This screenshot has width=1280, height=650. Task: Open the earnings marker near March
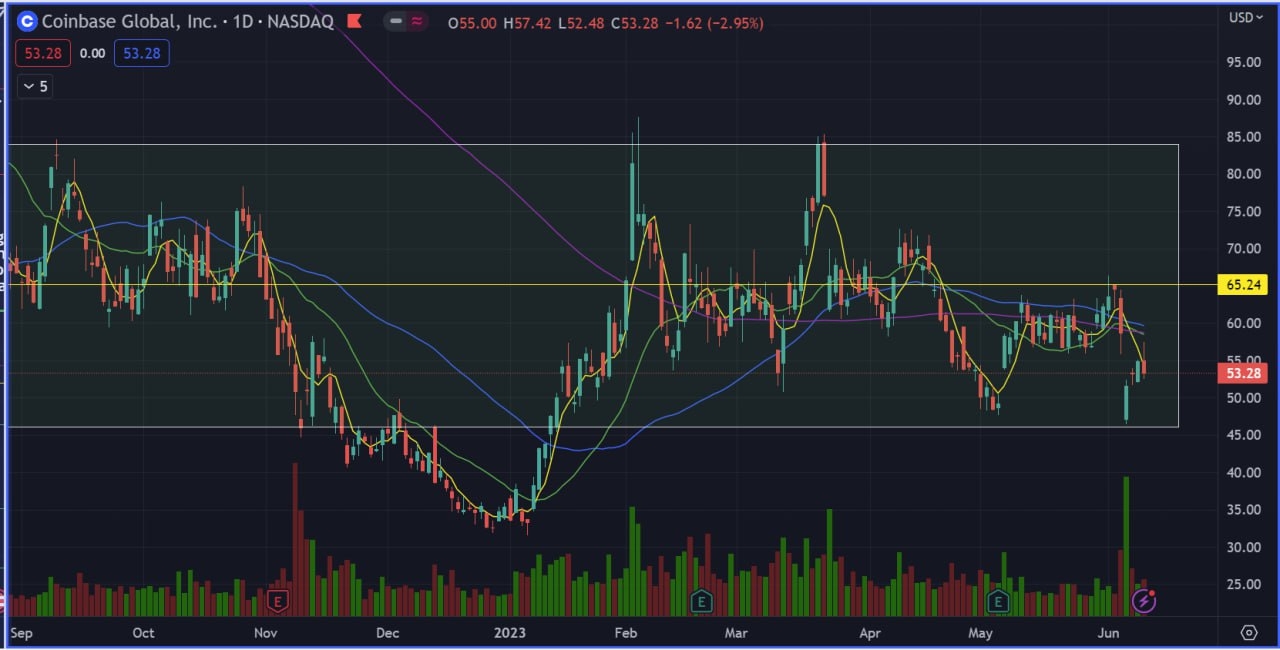coord(702,601)
